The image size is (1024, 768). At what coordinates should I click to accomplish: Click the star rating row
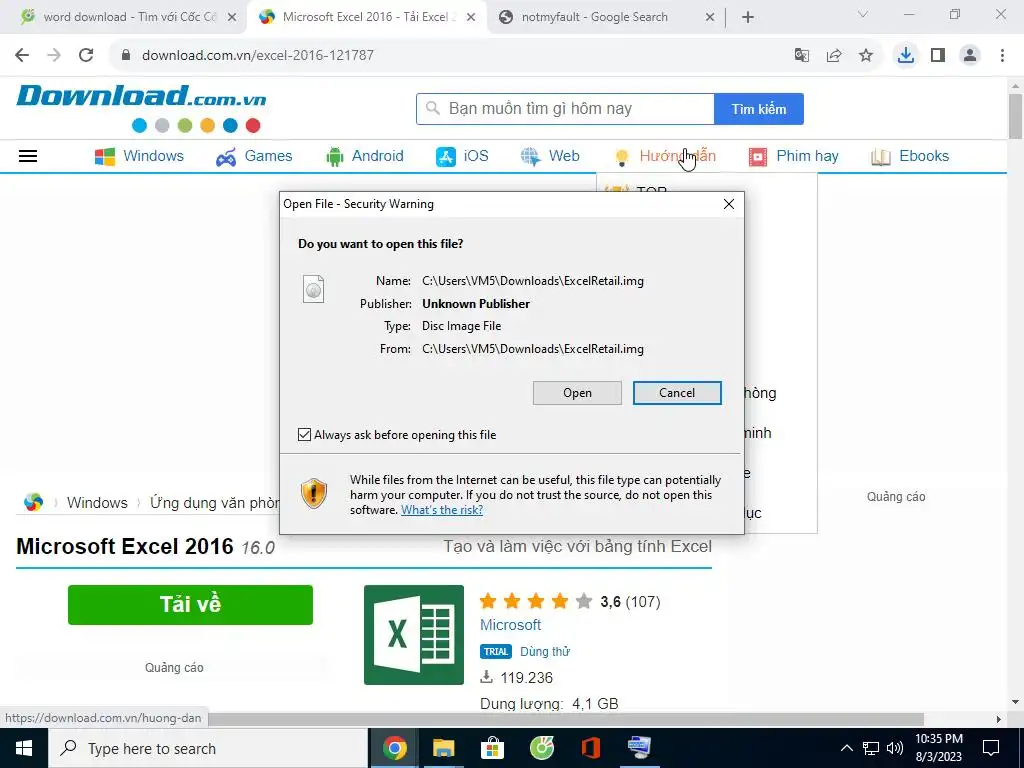(536, 601)
